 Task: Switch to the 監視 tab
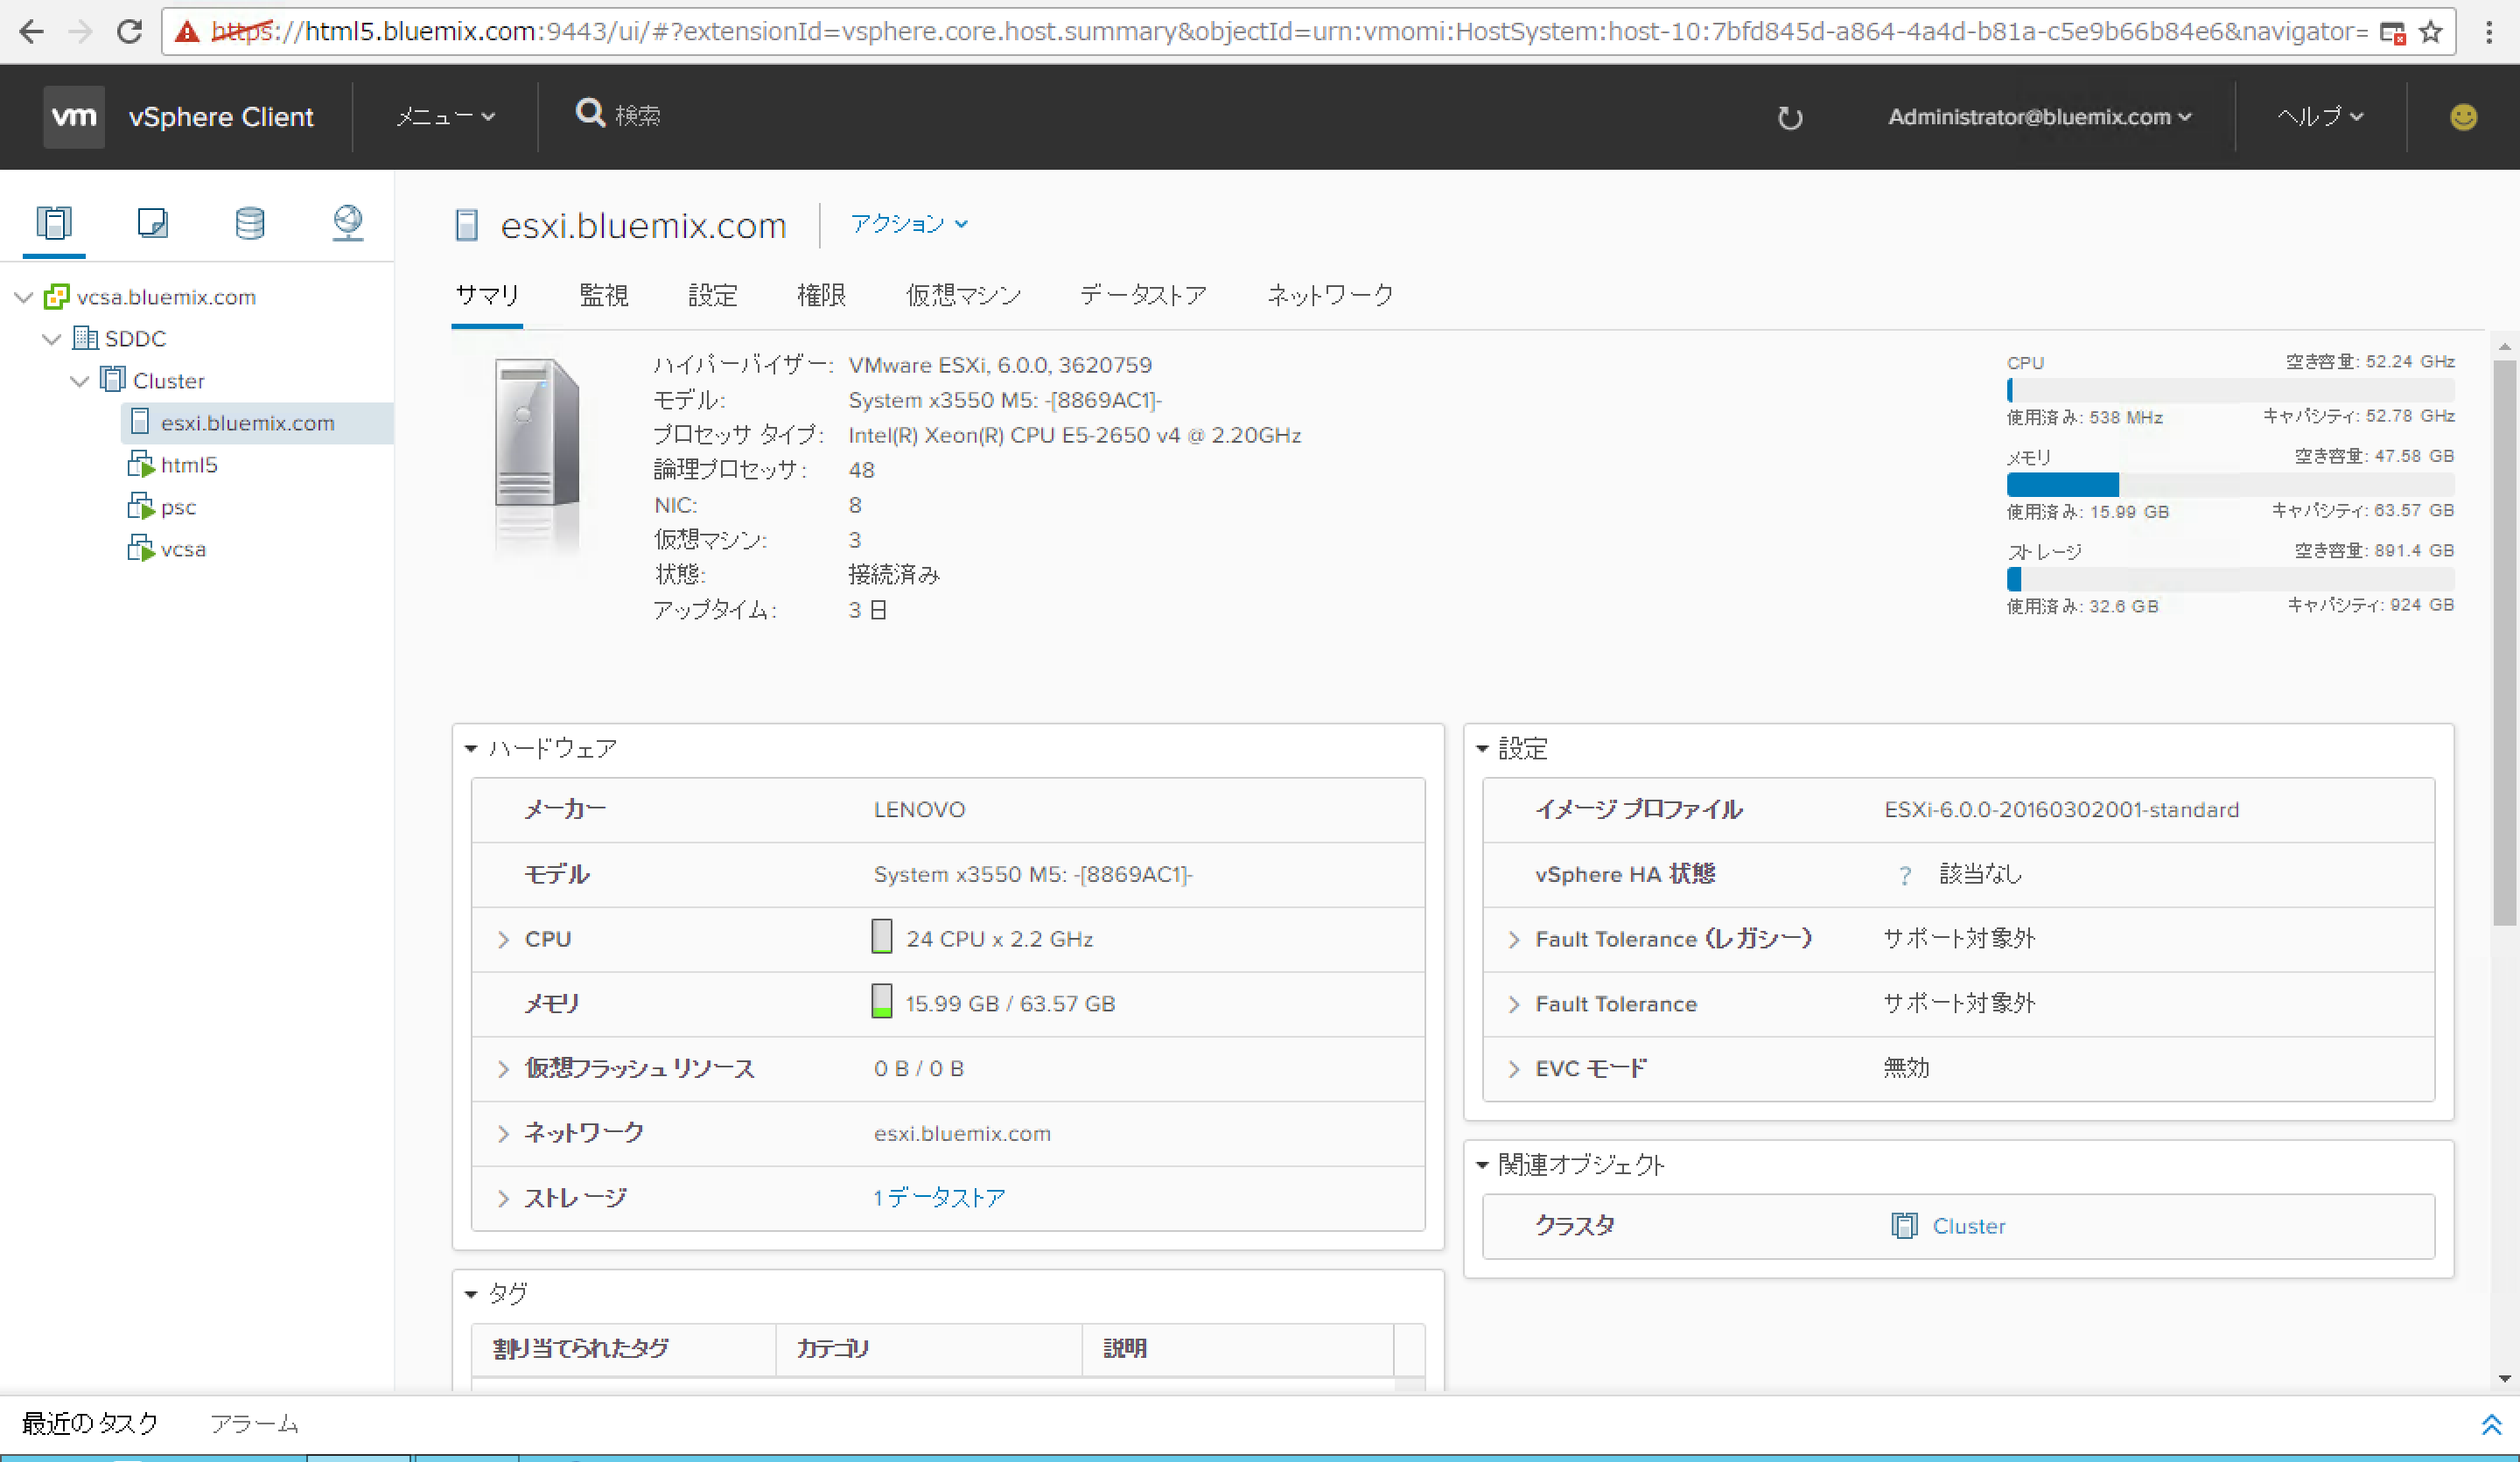604,295
